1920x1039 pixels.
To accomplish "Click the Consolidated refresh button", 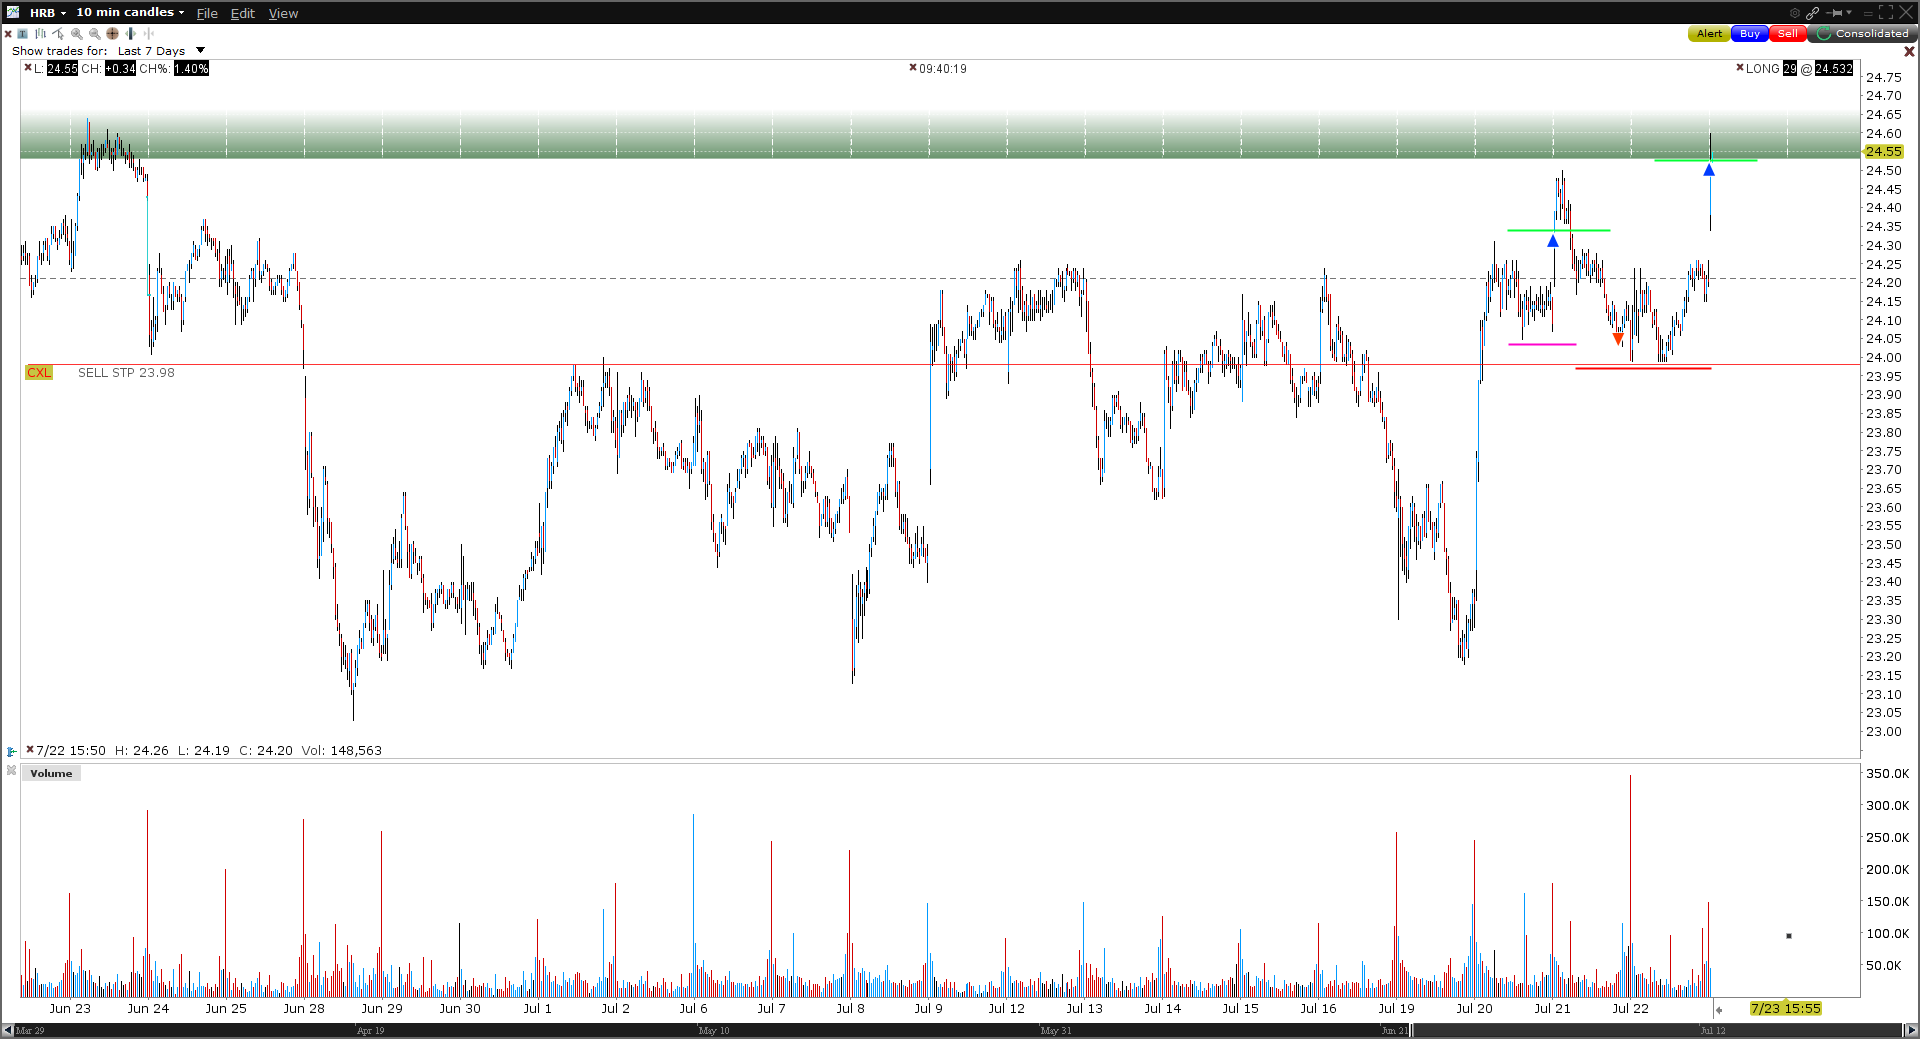I will tap(1862, 34).
